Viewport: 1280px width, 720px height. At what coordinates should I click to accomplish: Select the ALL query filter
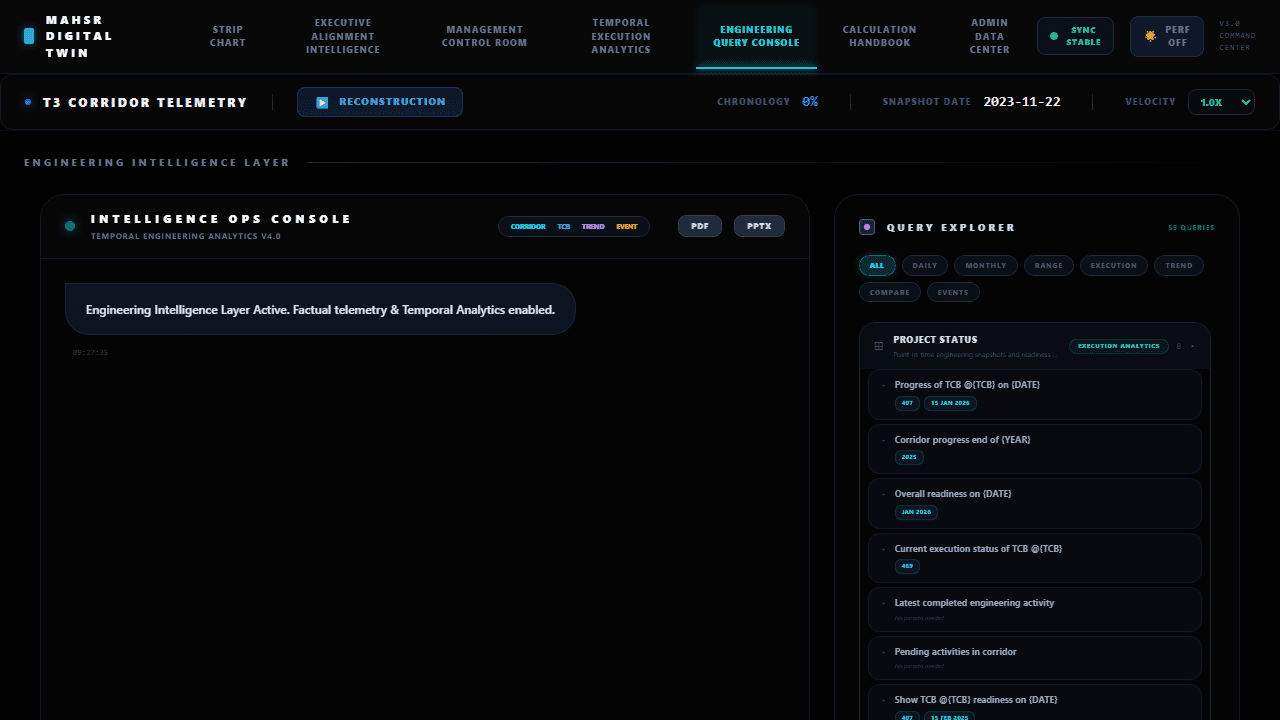pyautogui.click(x=877, y=265)
